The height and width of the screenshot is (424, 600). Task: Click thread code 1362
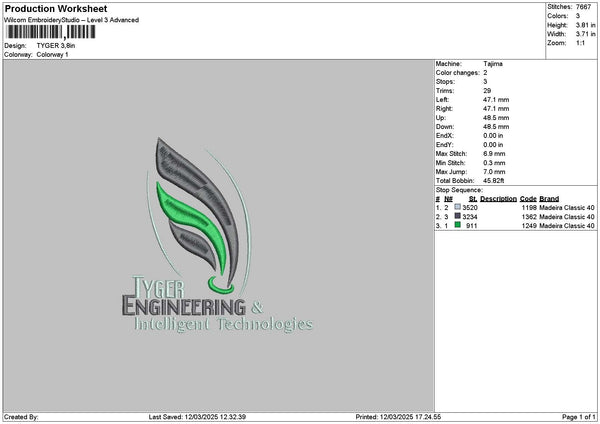[x=529, y=217]
